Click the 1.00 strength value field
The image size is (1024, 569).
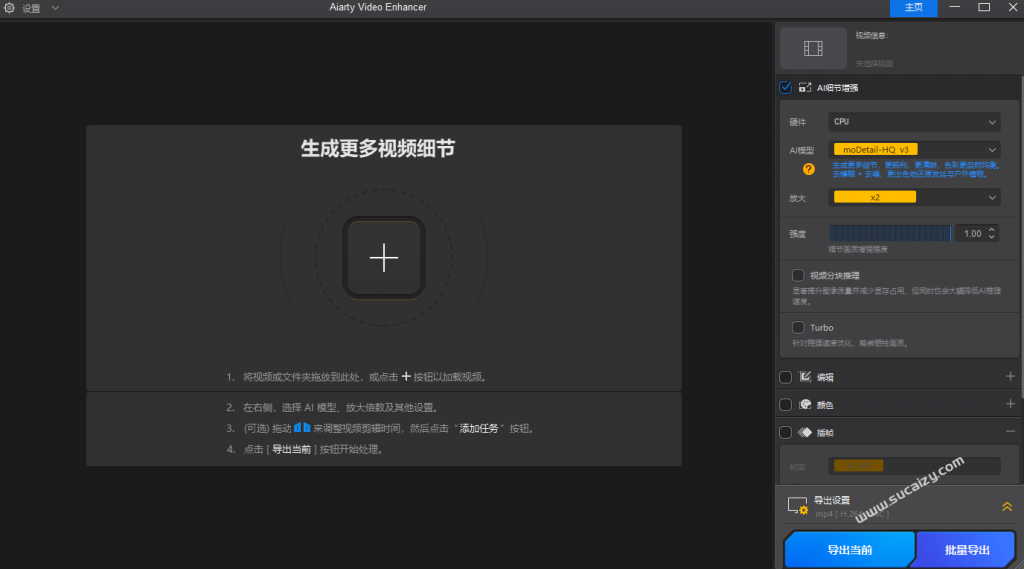[970, 233]
